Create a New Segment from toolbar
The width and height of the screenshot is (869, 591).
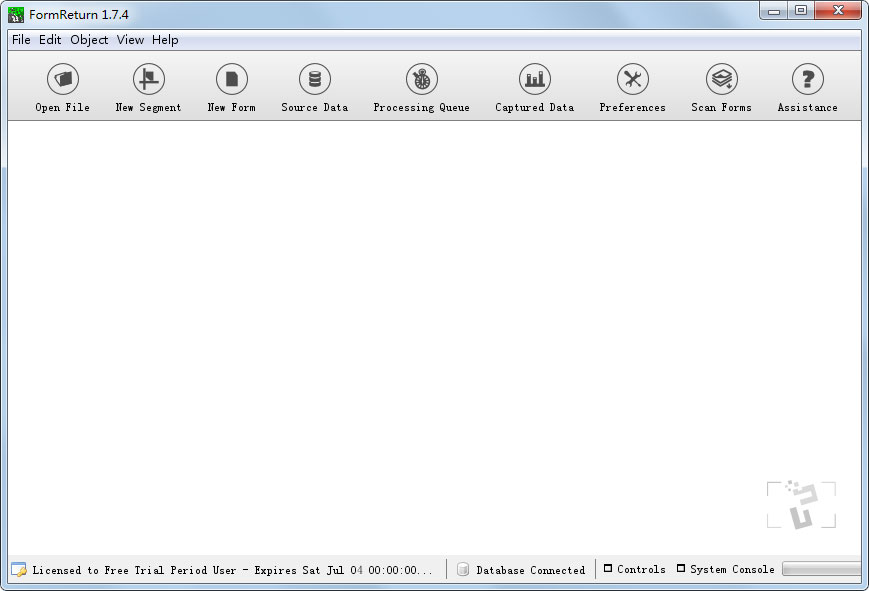click(x=149, y=79)
